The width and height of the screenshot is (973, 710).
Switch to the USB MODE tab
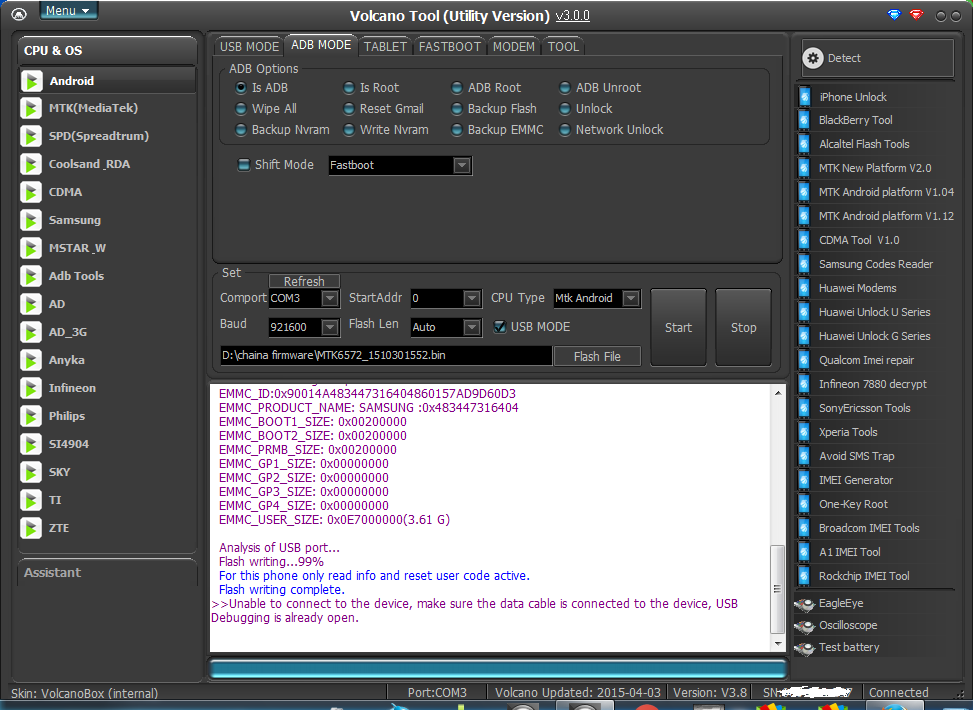pos(249,47)
